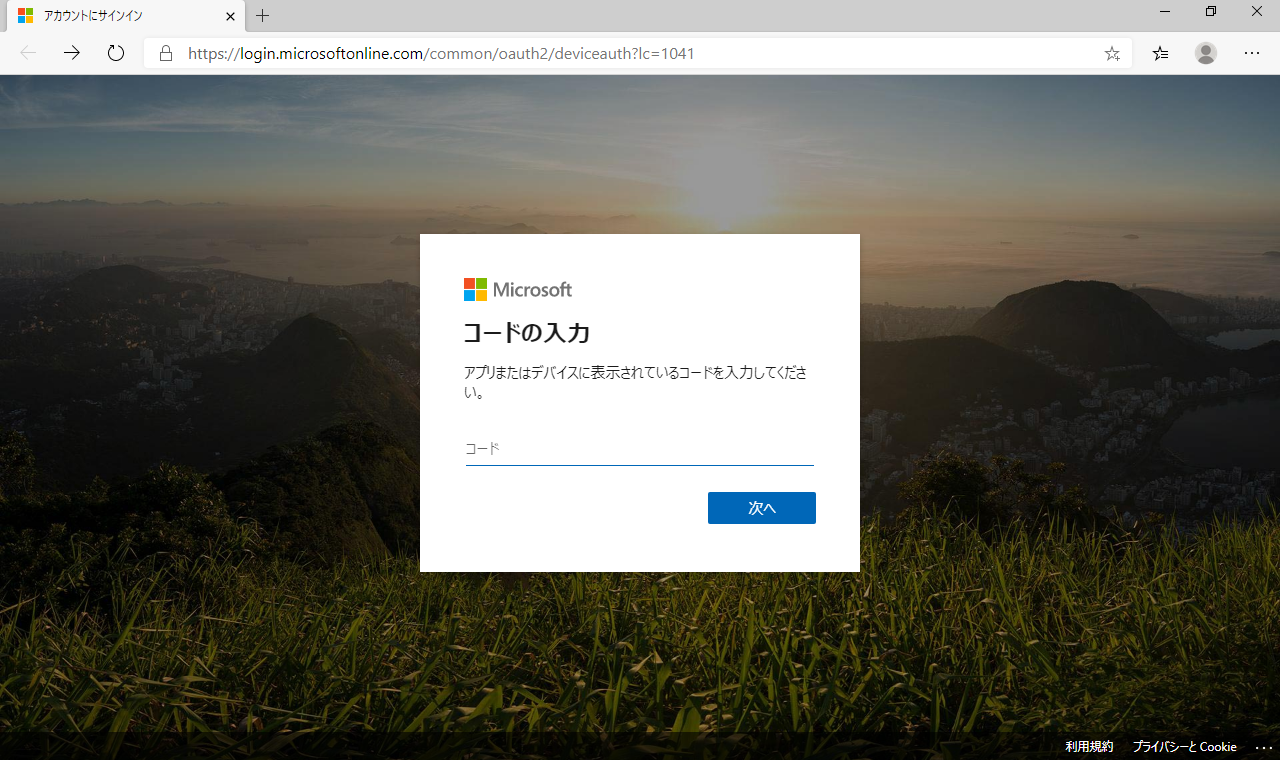Click the instruction text アプリまたはデバイスに表示
Image resolution: width=1280 pixels, height=760 pixels.
tap(636, 382)
